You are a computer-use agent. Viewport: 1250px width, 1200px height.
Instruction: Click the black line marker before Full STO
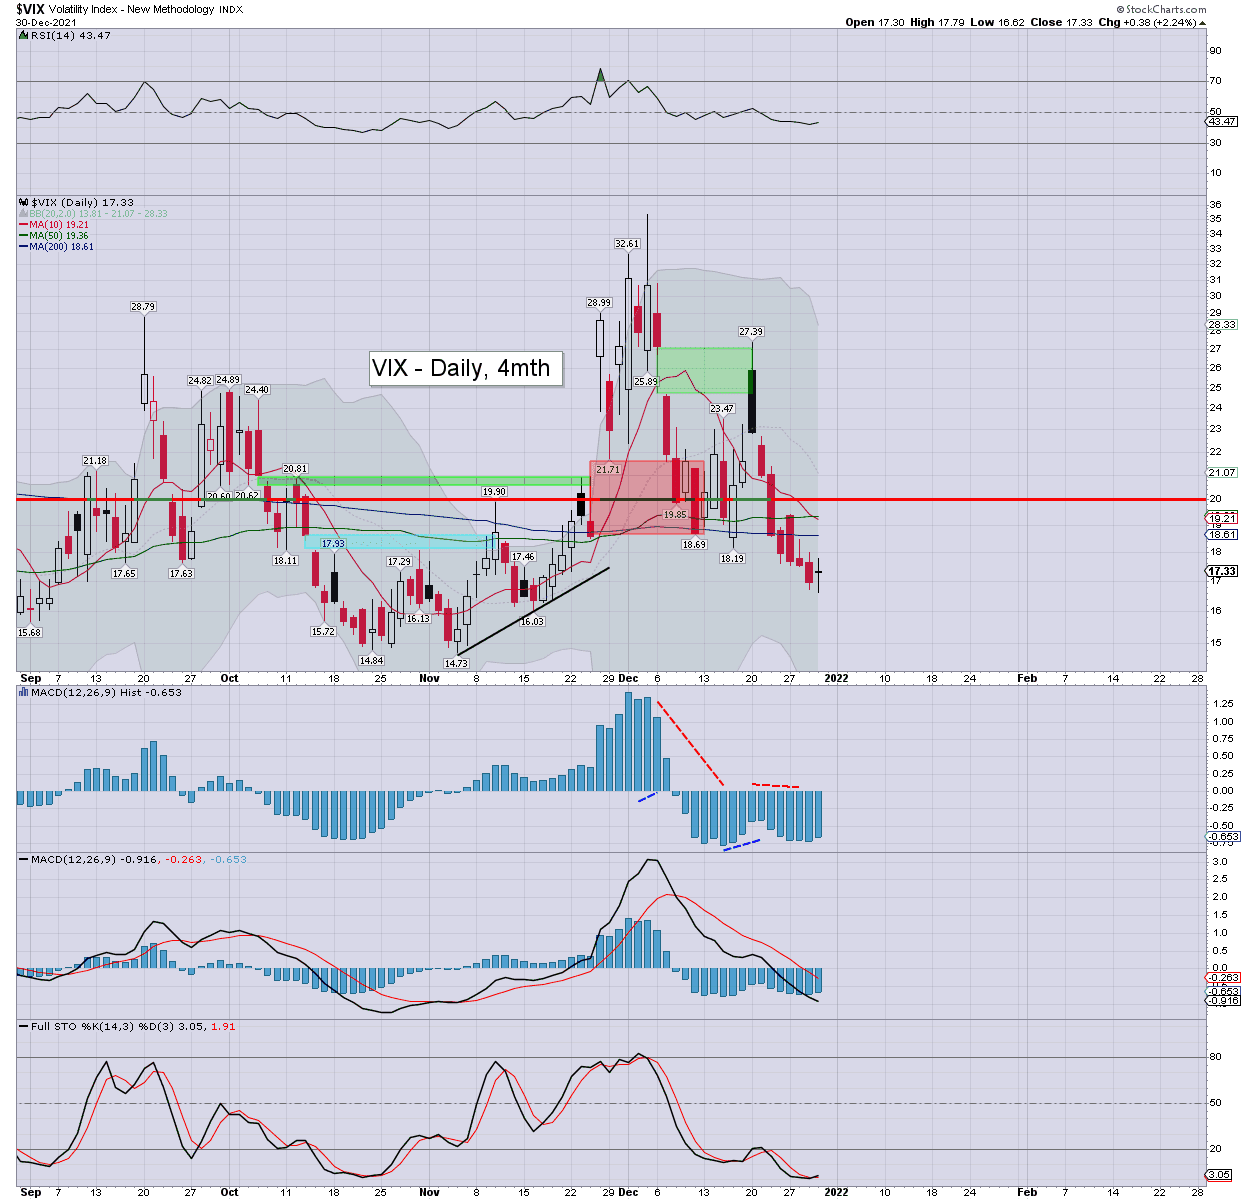(23, 1027)
